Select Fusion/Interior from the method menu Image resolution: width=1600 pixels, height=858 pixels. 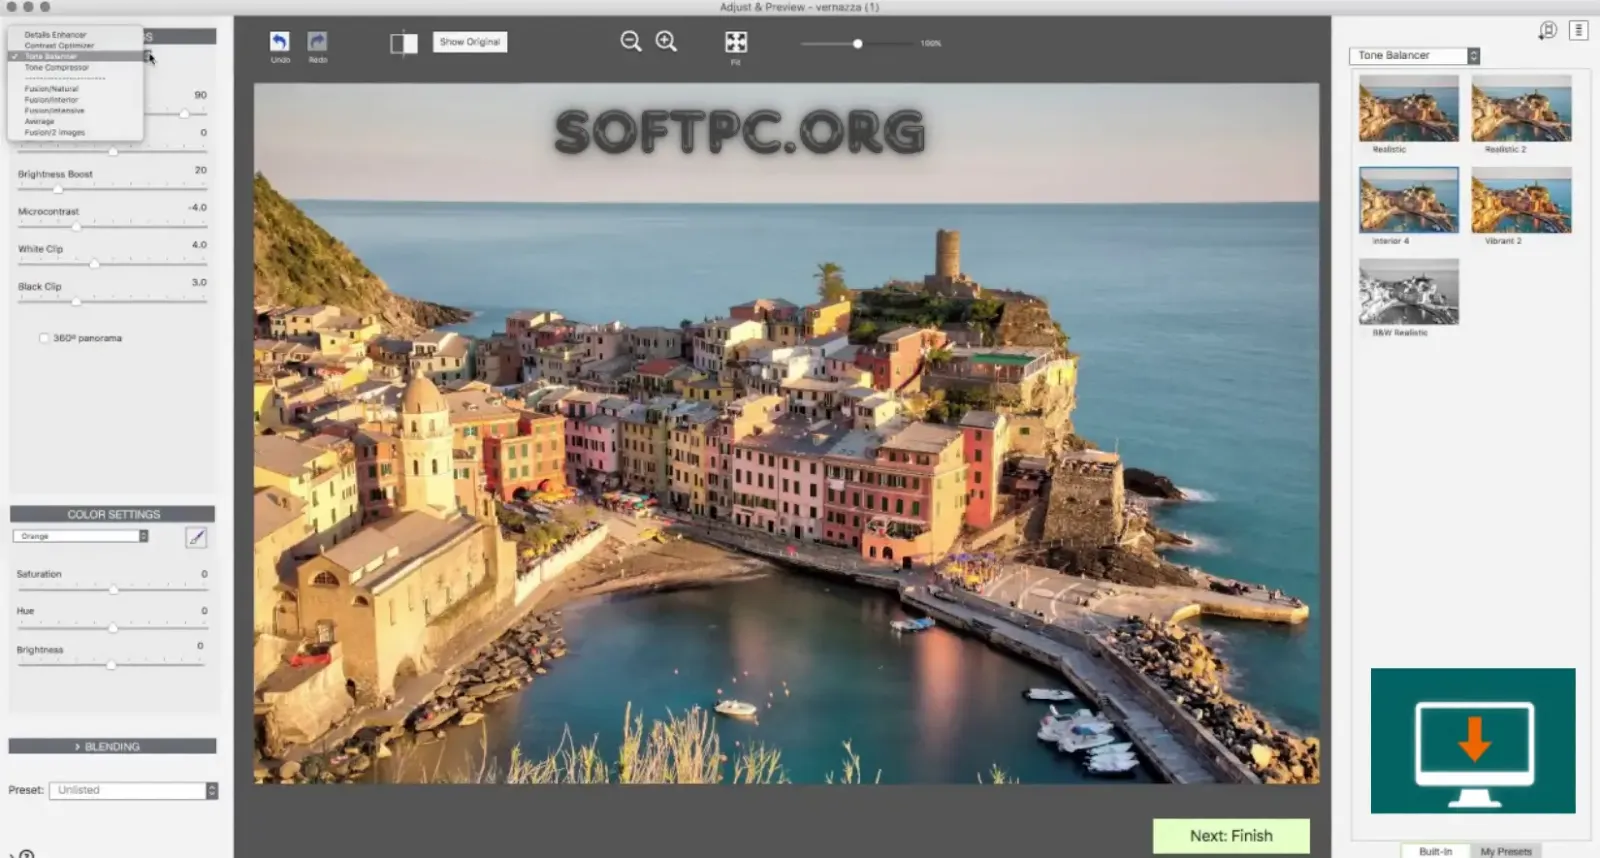tap(51, 100)
